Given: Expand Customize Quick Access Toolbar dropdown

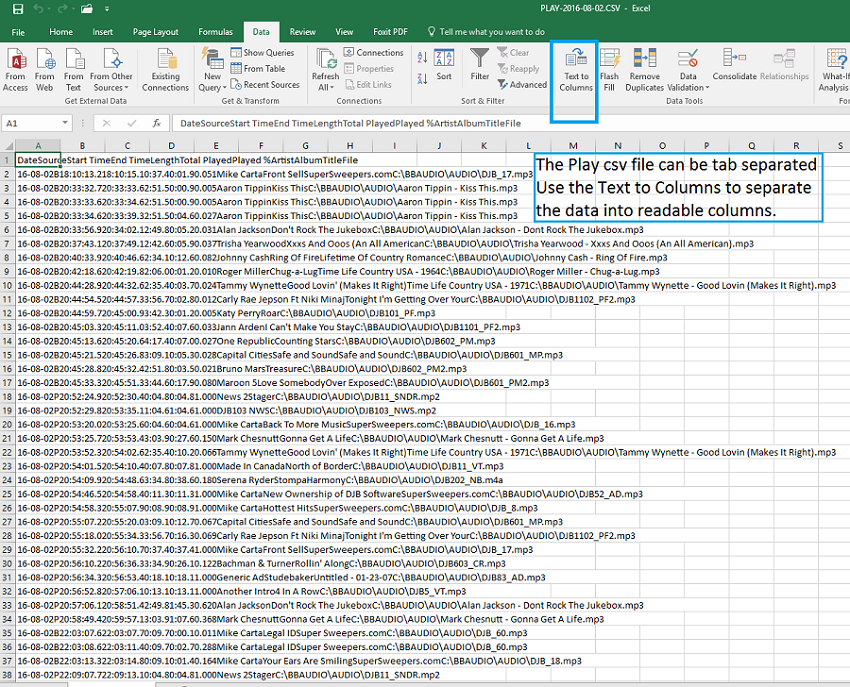Looking at the screenshot, I should tap(107, 9).
